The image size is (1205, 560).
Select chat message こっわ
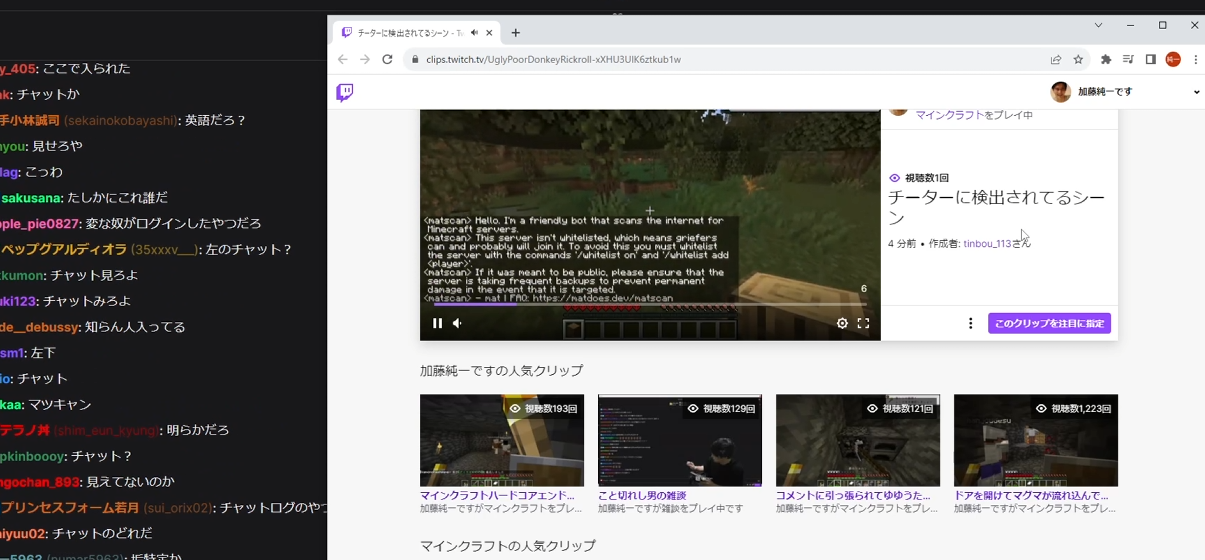click(x=44, y=172)
